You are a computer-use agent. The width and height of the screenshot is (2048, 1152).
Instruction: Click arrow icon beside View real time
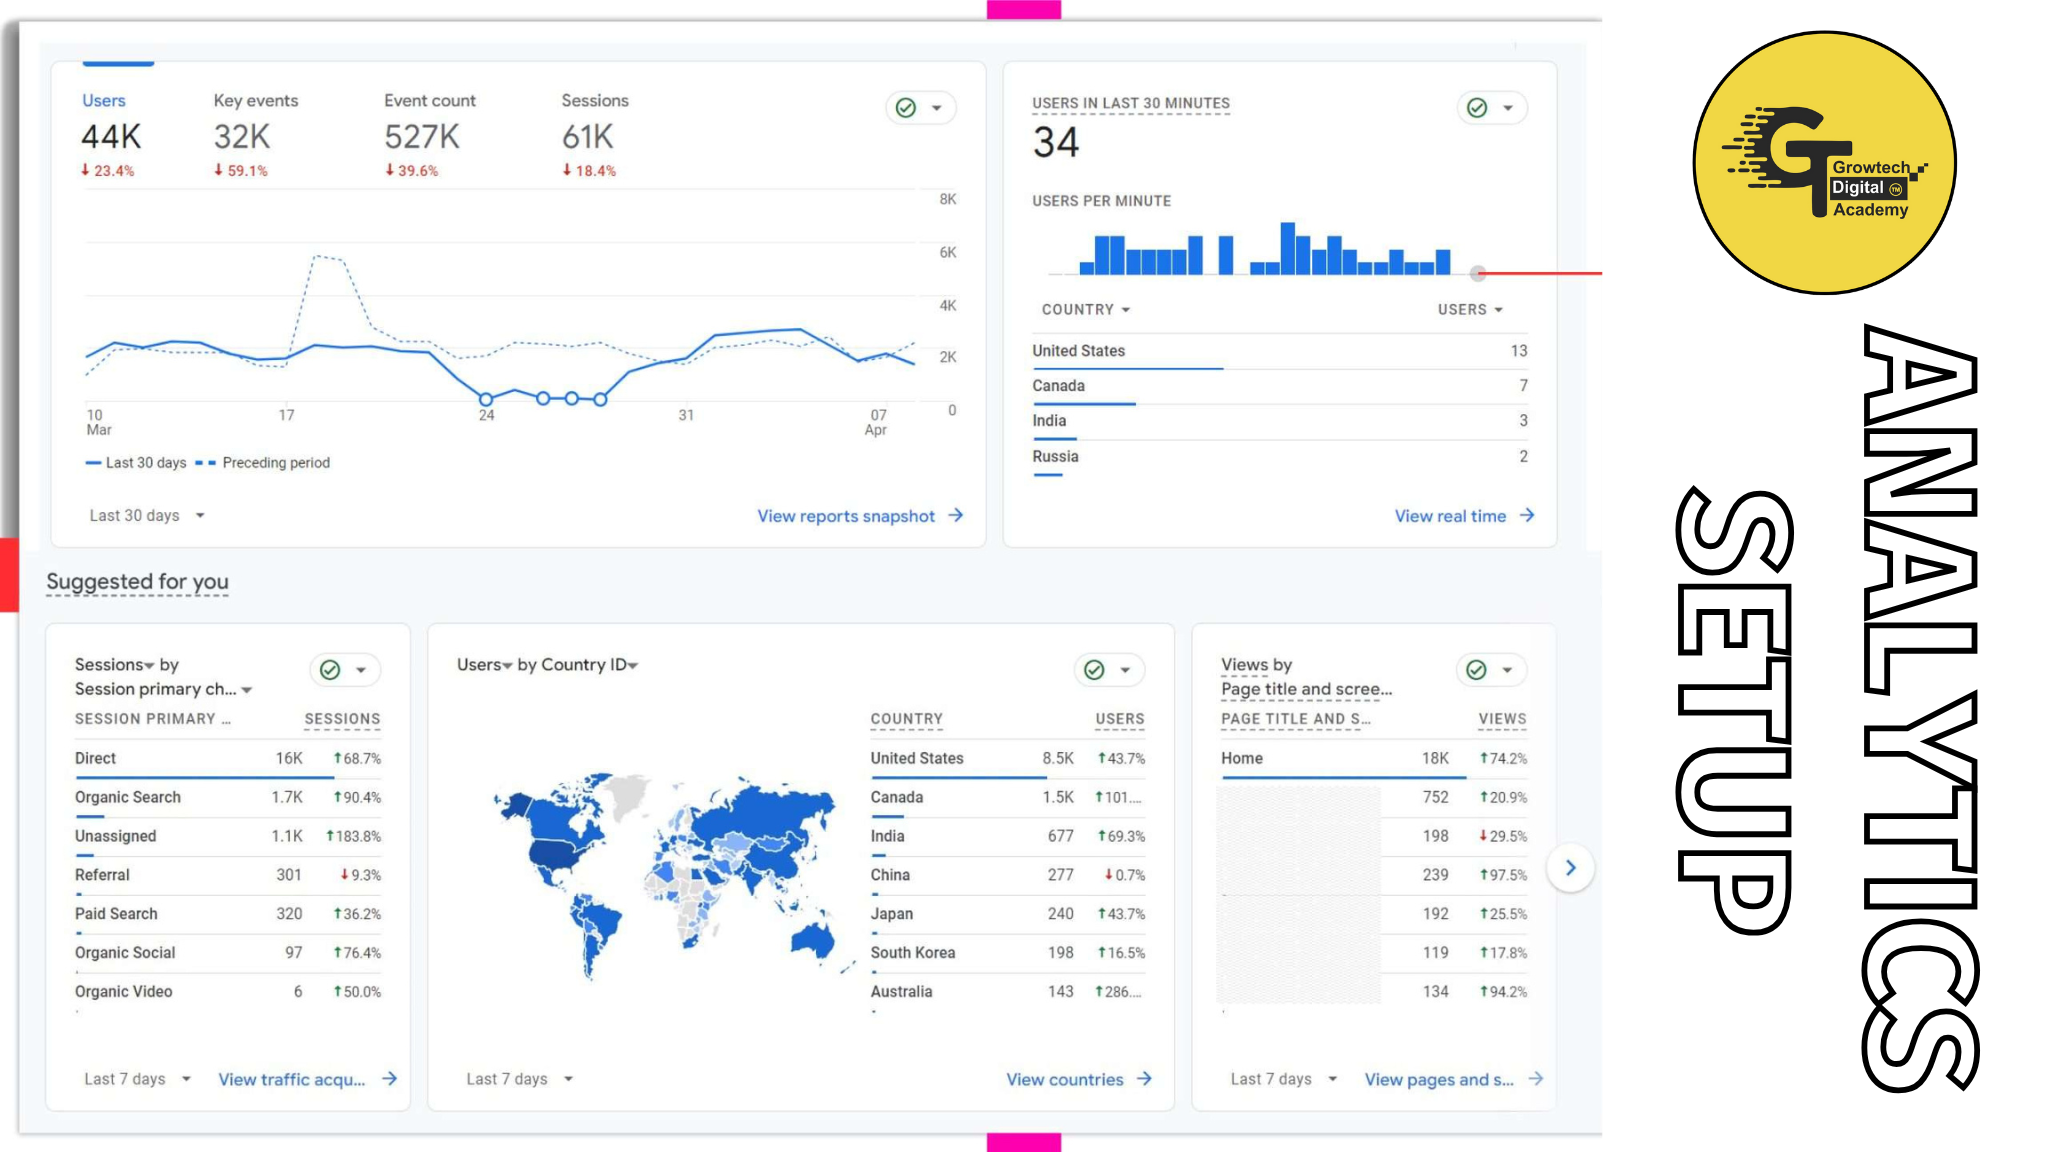tap(1527, 516)
